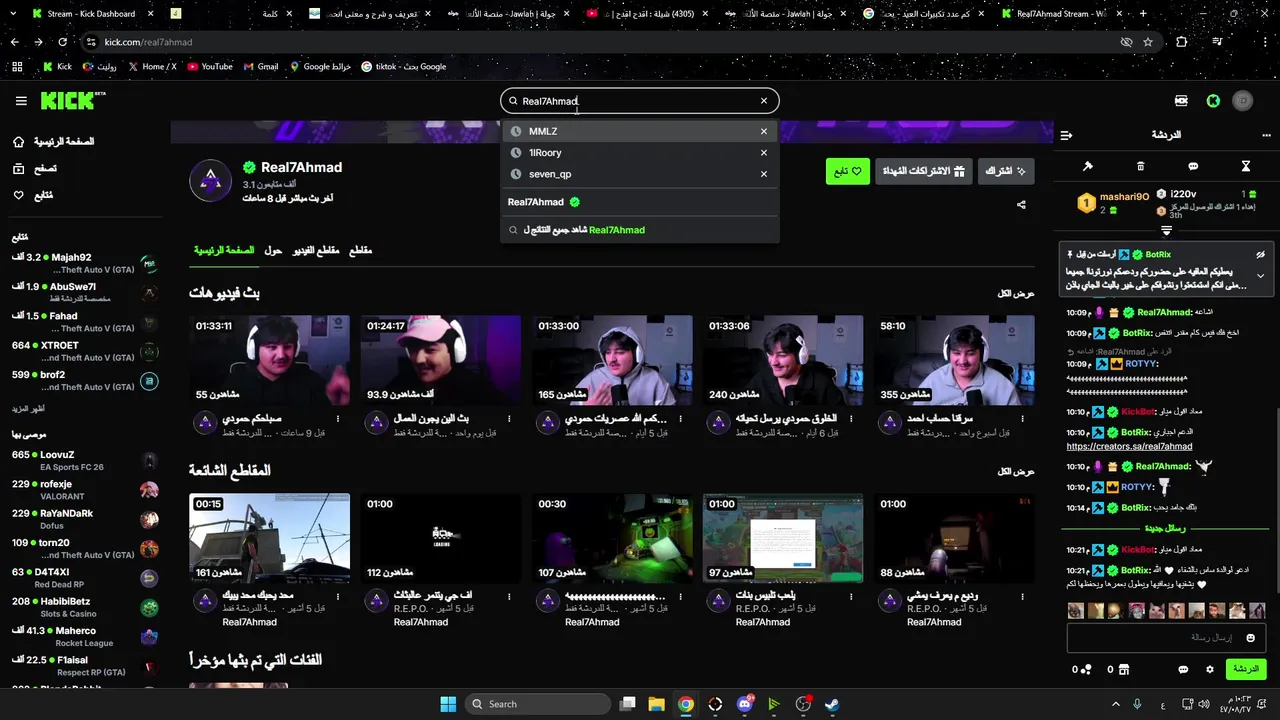This screenshot has height=720, width=1280.
Task: Switch to the main page channel tab
Action: coord(224,250)
